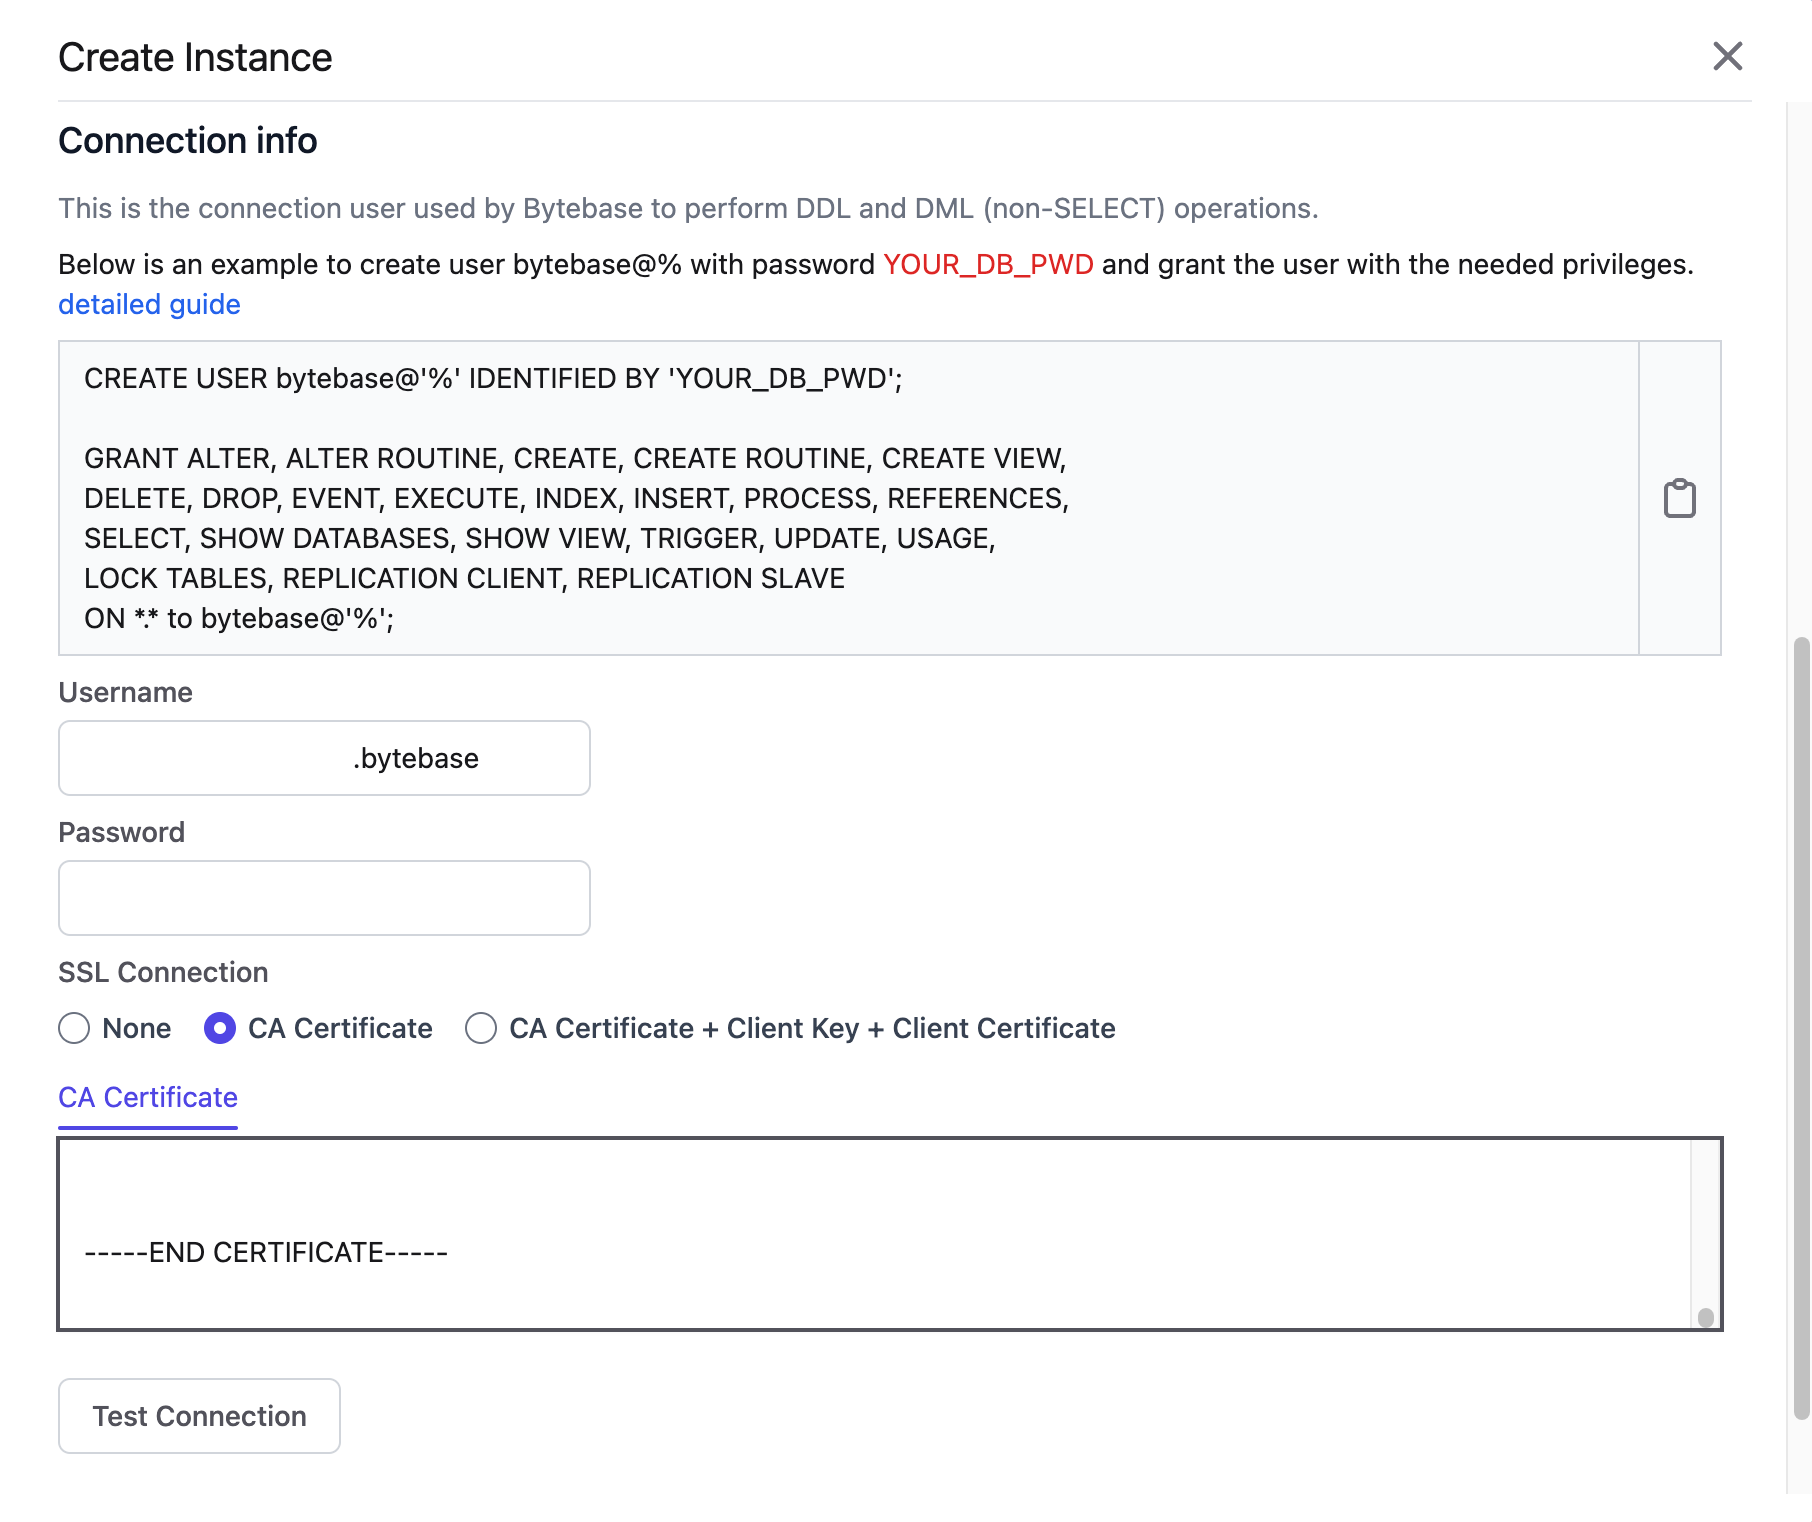Select the SSL Connection section label

click(x=163, y=971)
